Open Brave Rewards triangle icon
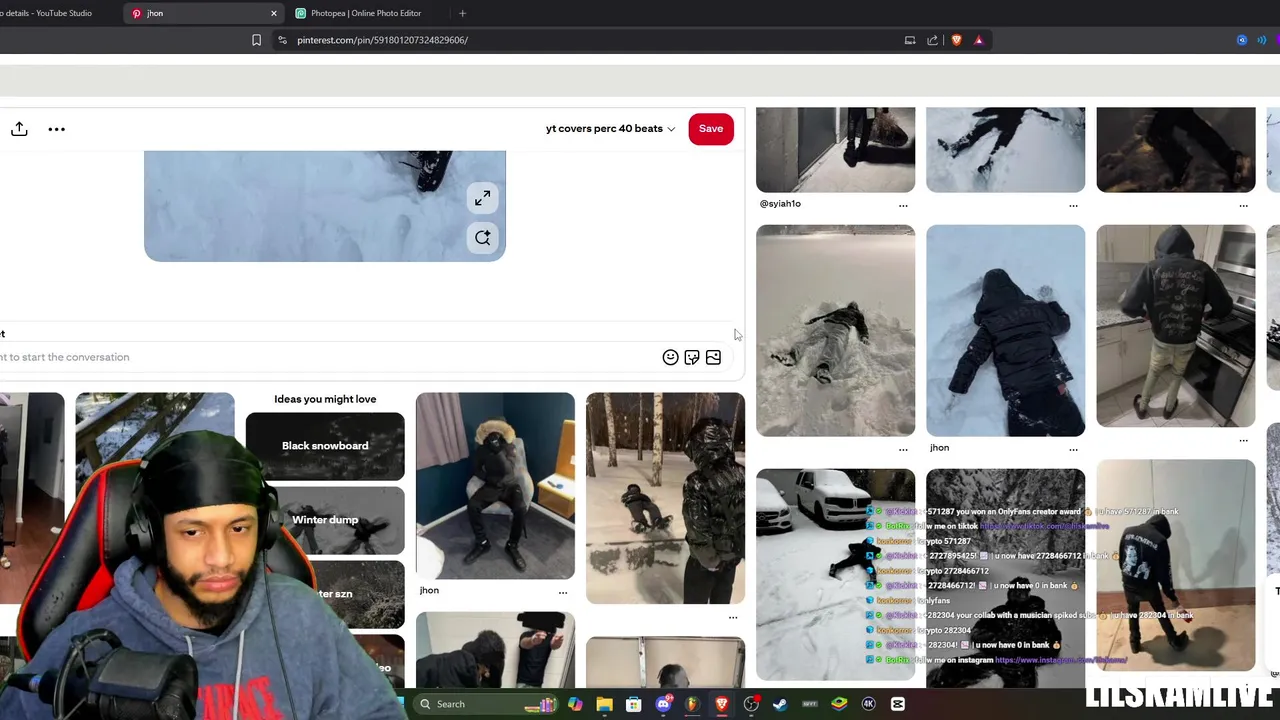The height and width of the screenshot is (720, 1280). 979,40
